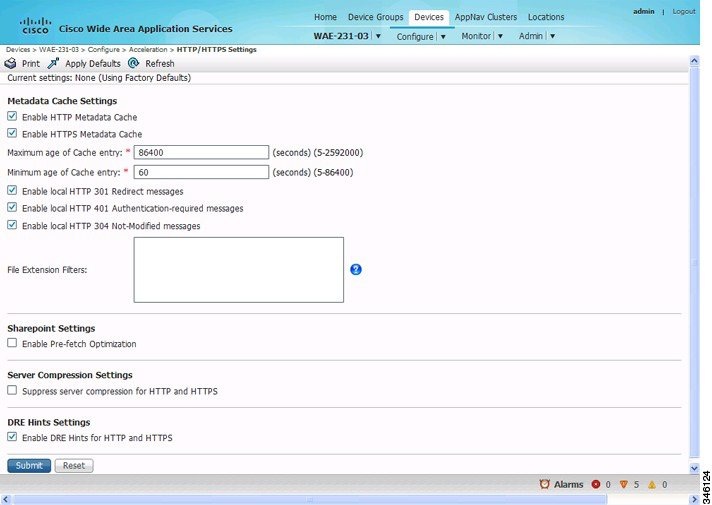Click the major alarms orange icon
Screen dimensions: 712x505
coord(624,485)
